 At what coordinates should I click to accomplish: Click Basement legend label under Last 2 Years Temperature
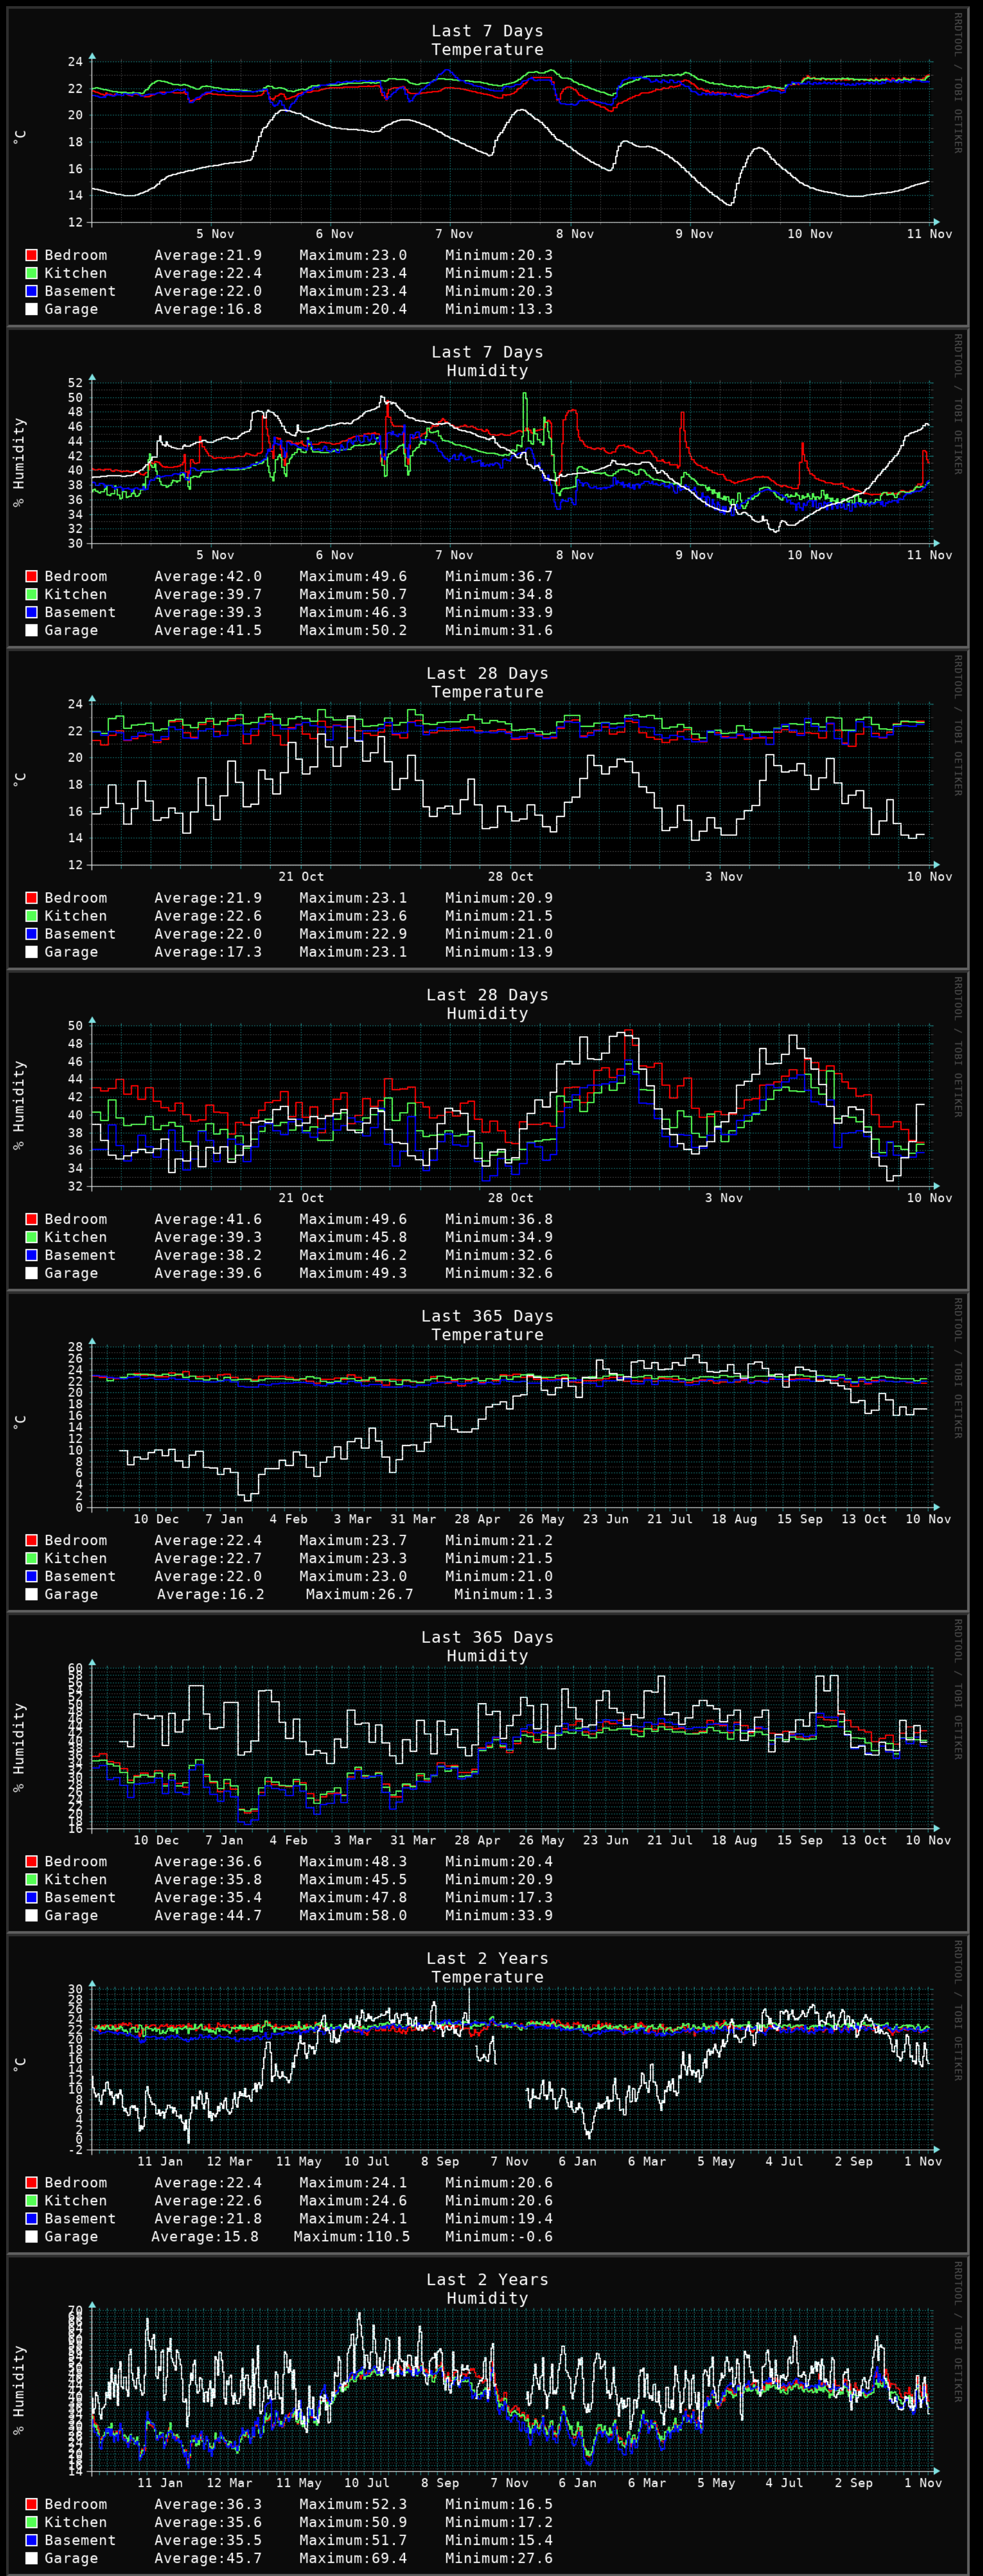[80, 2218]
